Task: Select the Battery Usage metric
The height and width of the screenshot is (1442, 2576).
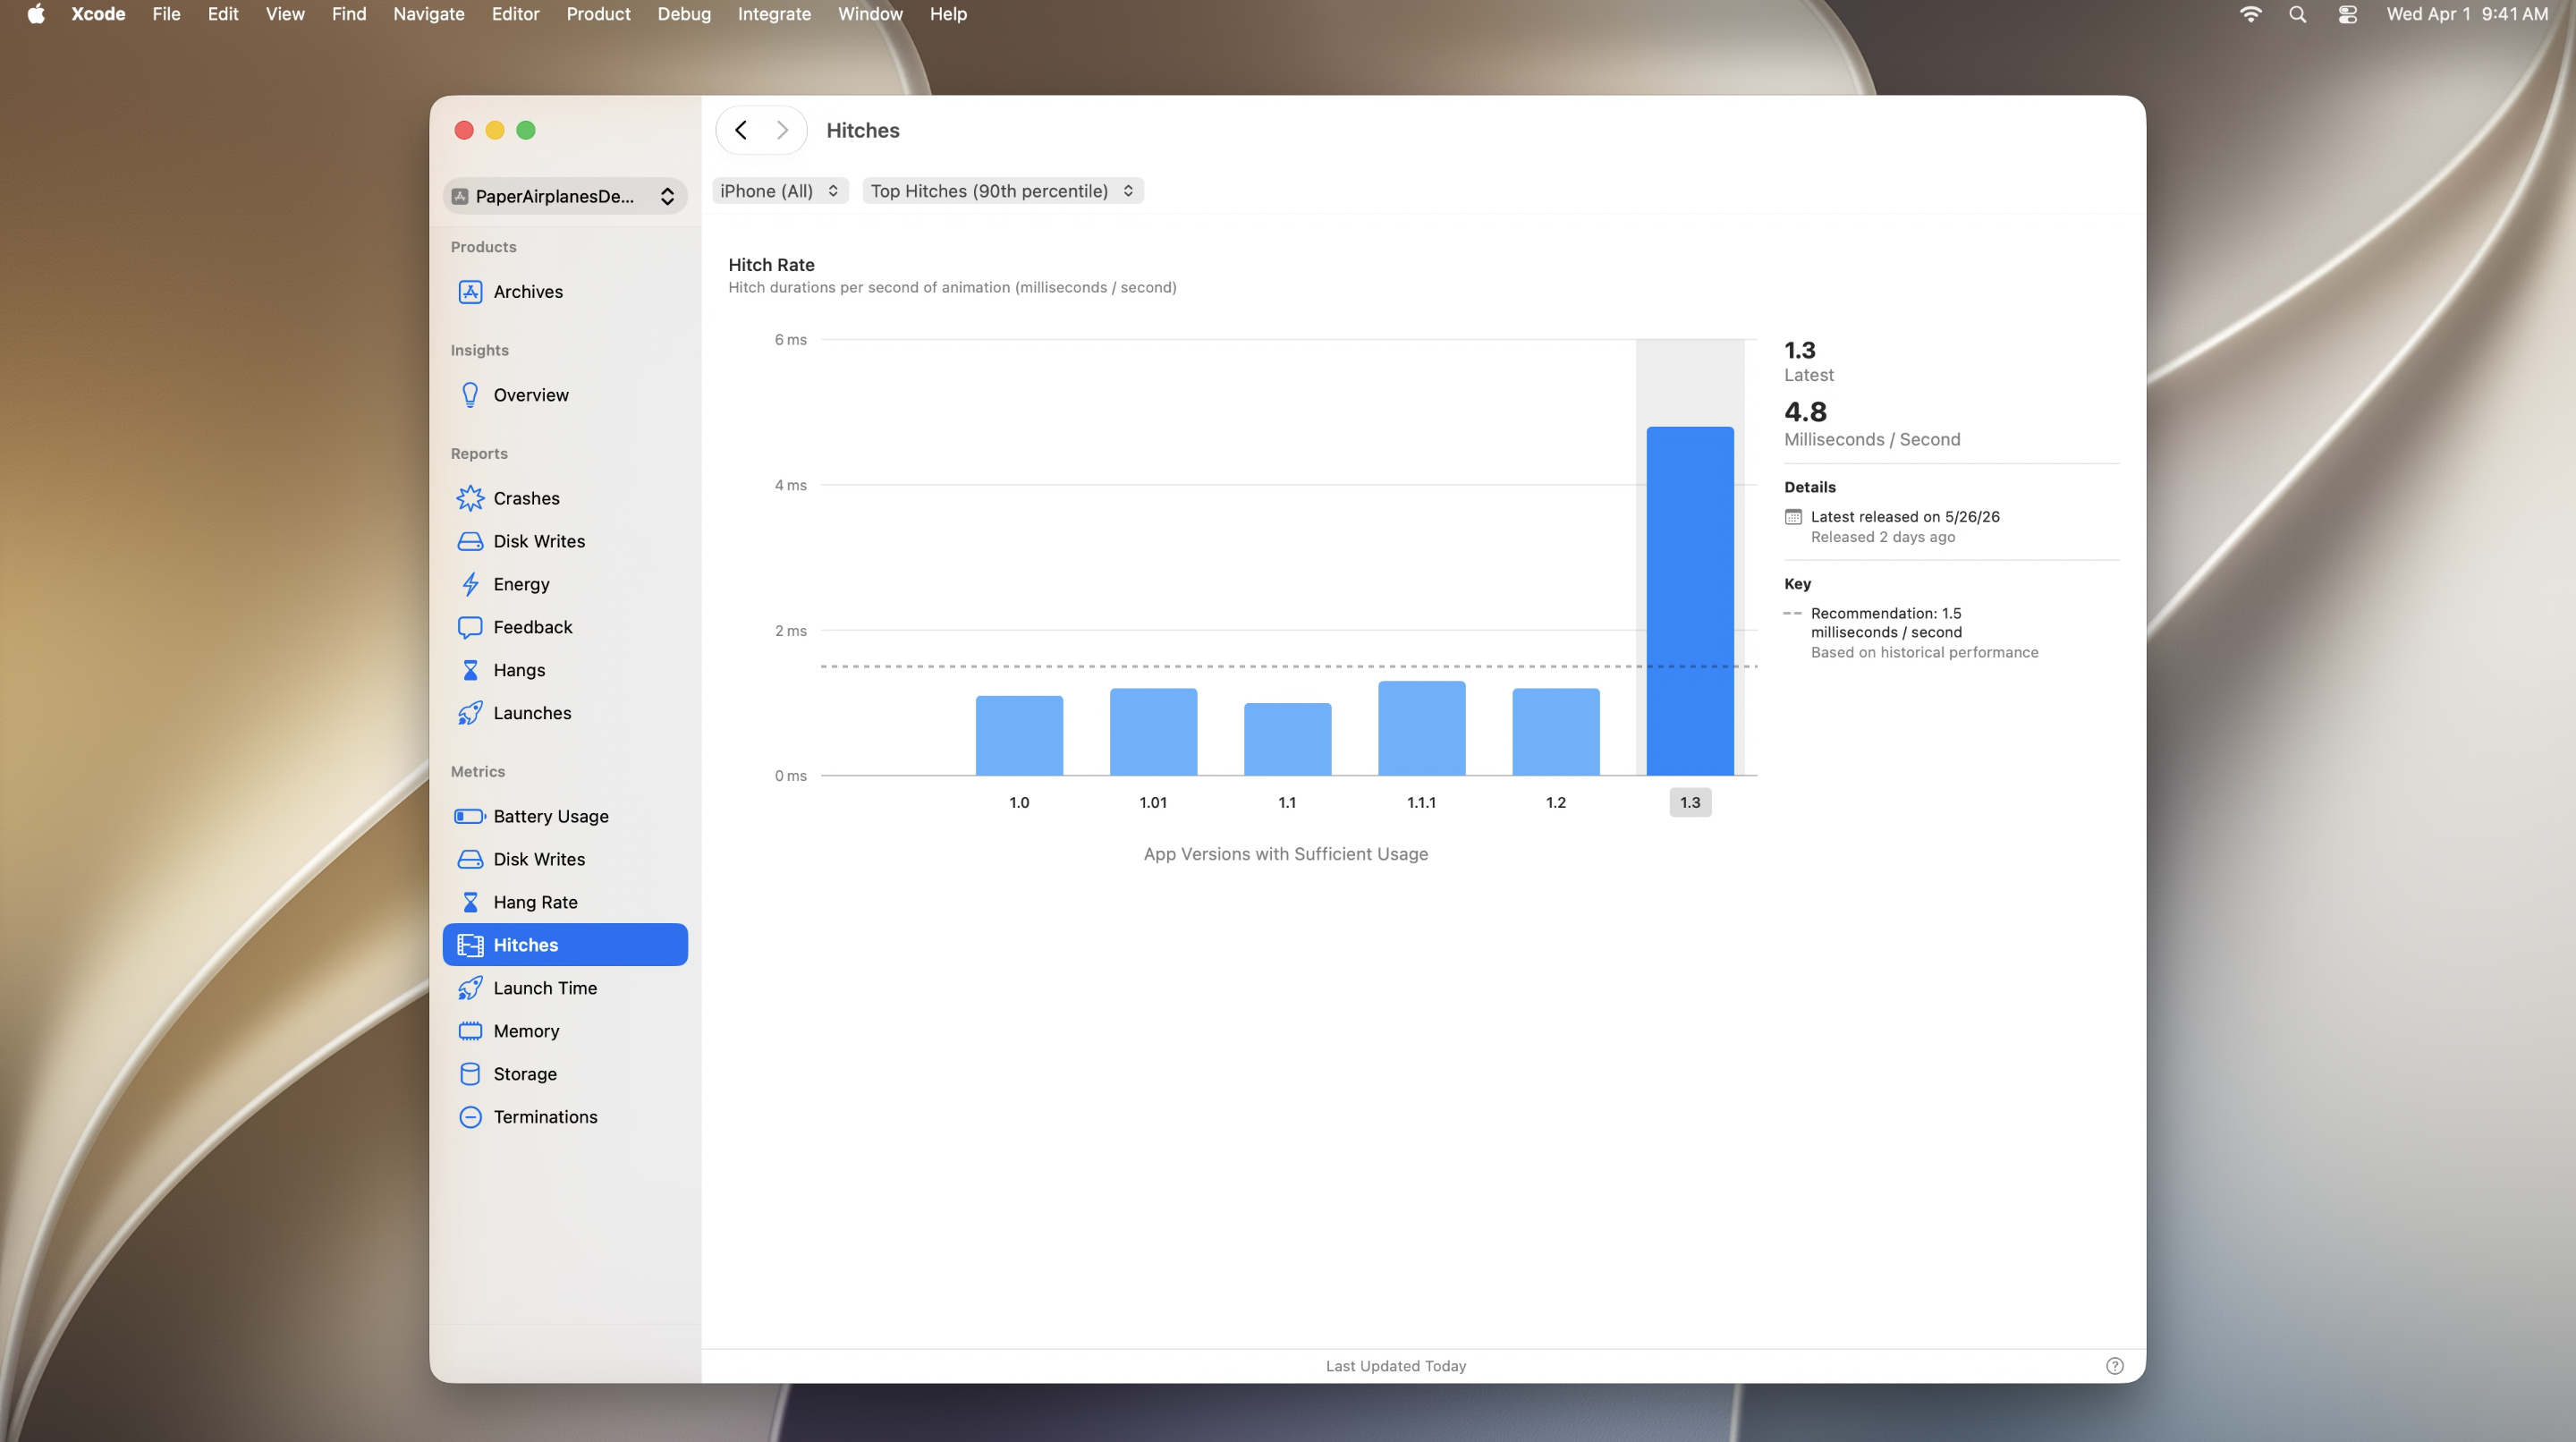Action: click(x=565, y=815)
